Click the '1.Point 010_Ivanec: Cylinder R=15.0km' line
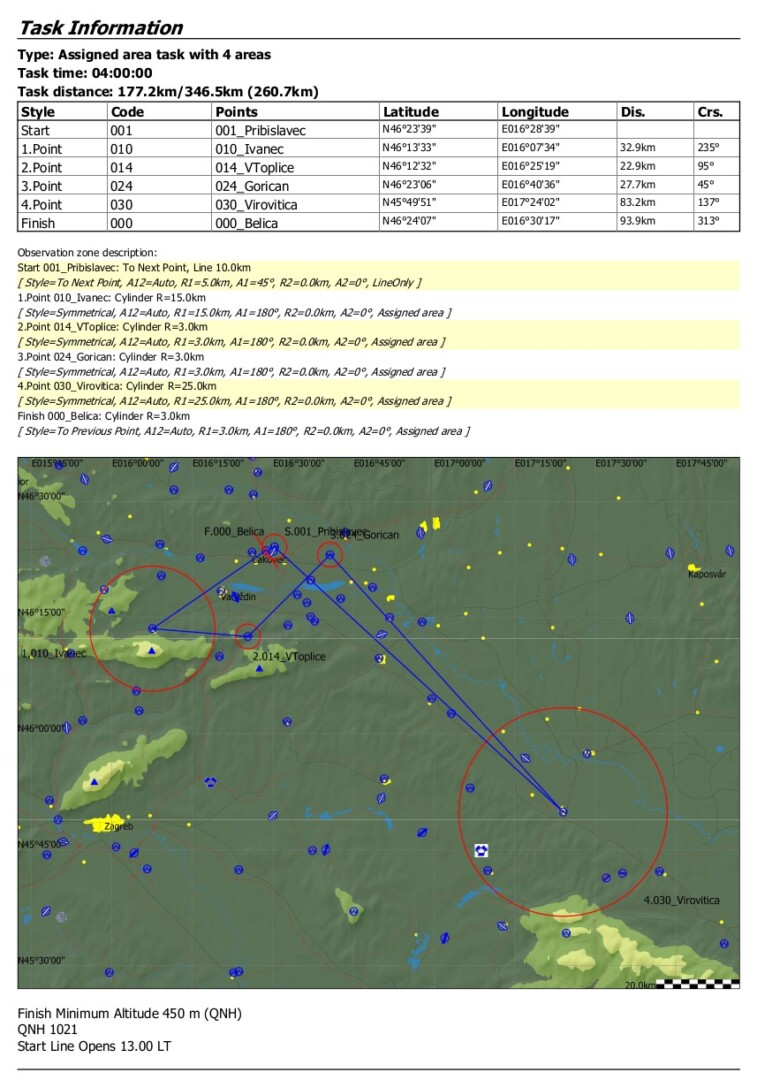Image resolution: width=757 pixels, height=1080 pixels. [x=112, y=298]
